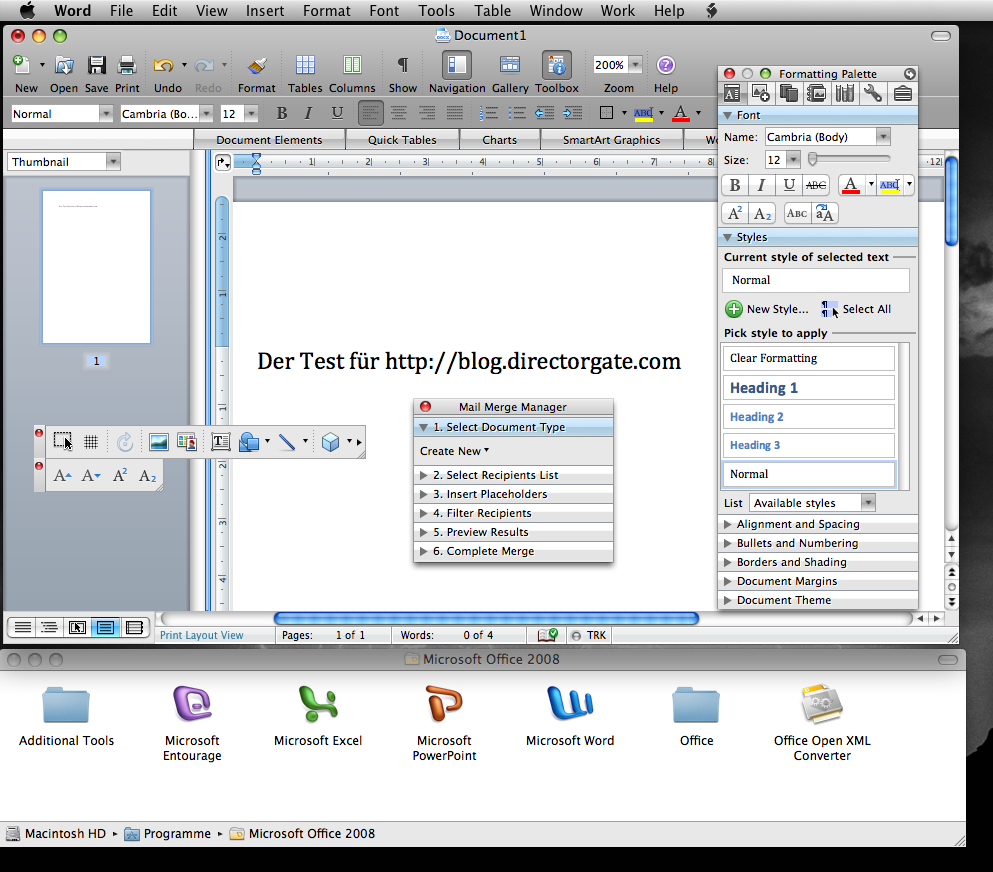Open the font Name dropdown in palette
993x872 pixels.
click(883, 137)
